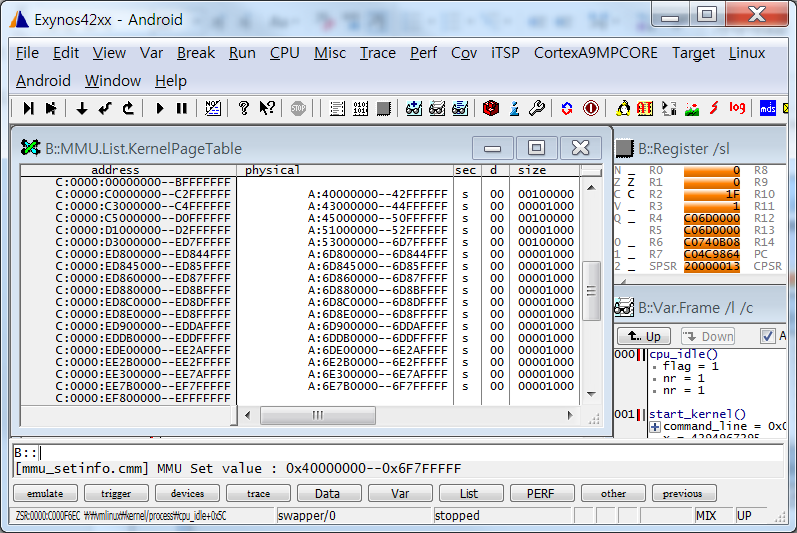Click the single Step toolbar icon
This screenshot has height=533, width=797.
tap(28, 108)
